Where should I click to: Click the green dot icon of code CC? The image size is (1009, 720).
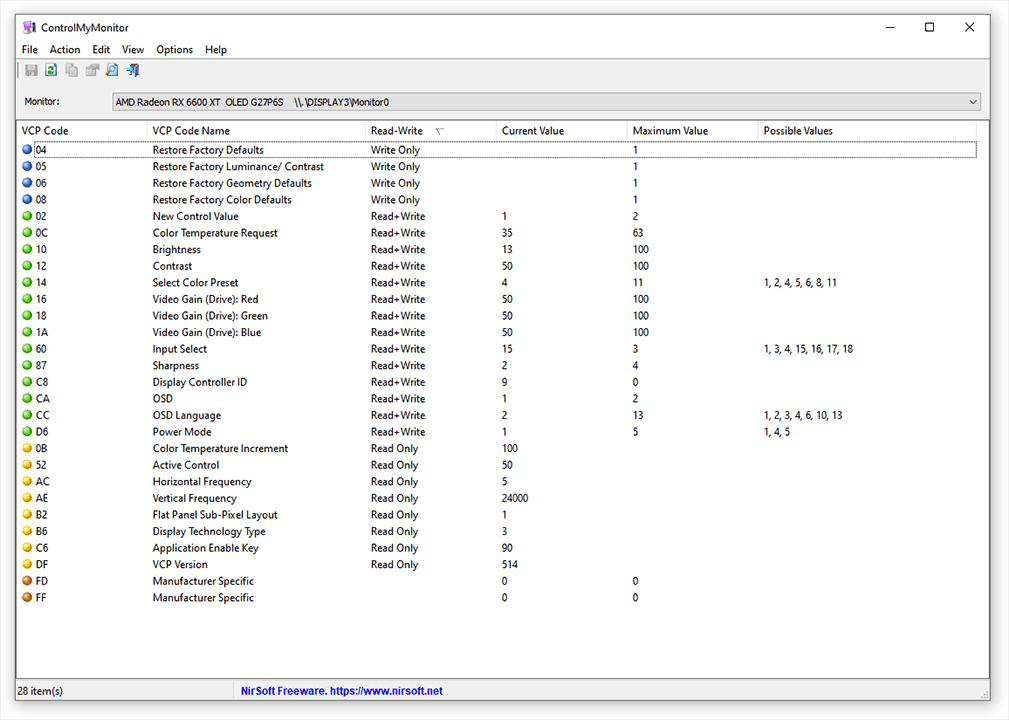pyautogui.click(x=27, y=415)
